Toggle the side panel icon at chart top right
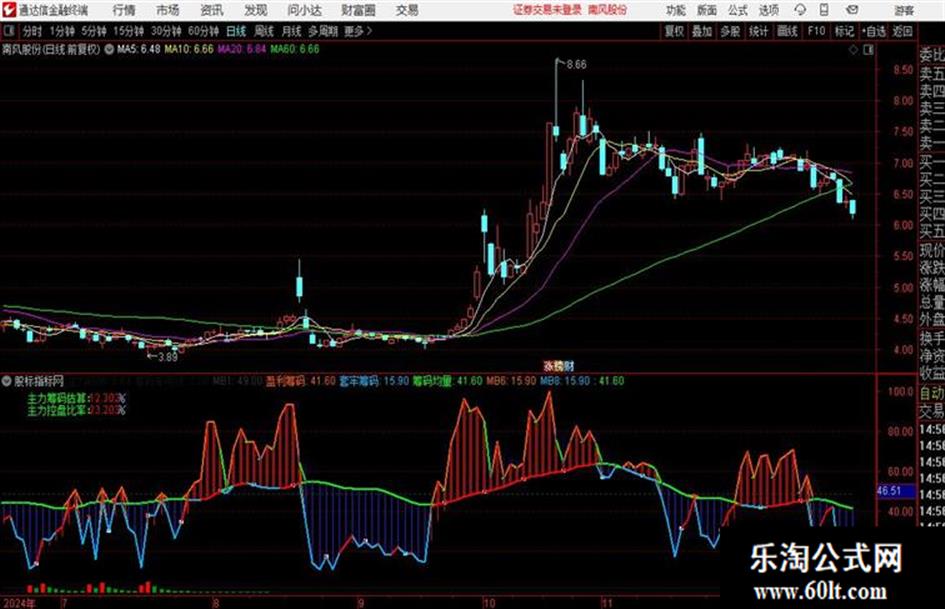Image resolution: width=945 pixels, height=609 pixels. click(x=868, y=50)
